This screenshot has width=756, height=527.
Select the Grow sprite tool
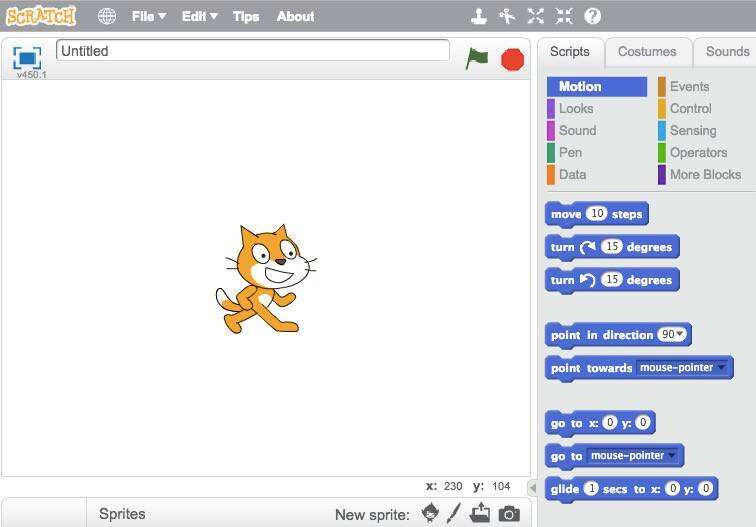[536, 16]
